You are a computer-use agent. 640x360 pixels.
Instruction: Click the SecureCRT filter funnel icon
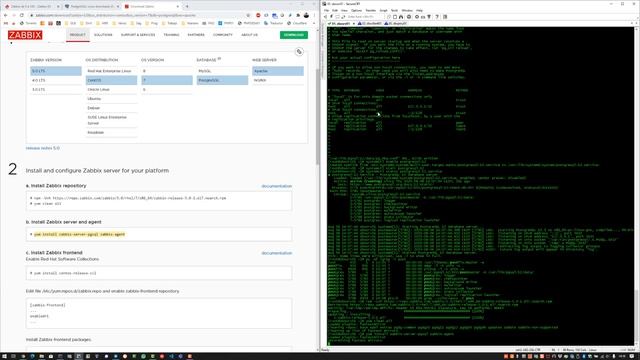429,17
